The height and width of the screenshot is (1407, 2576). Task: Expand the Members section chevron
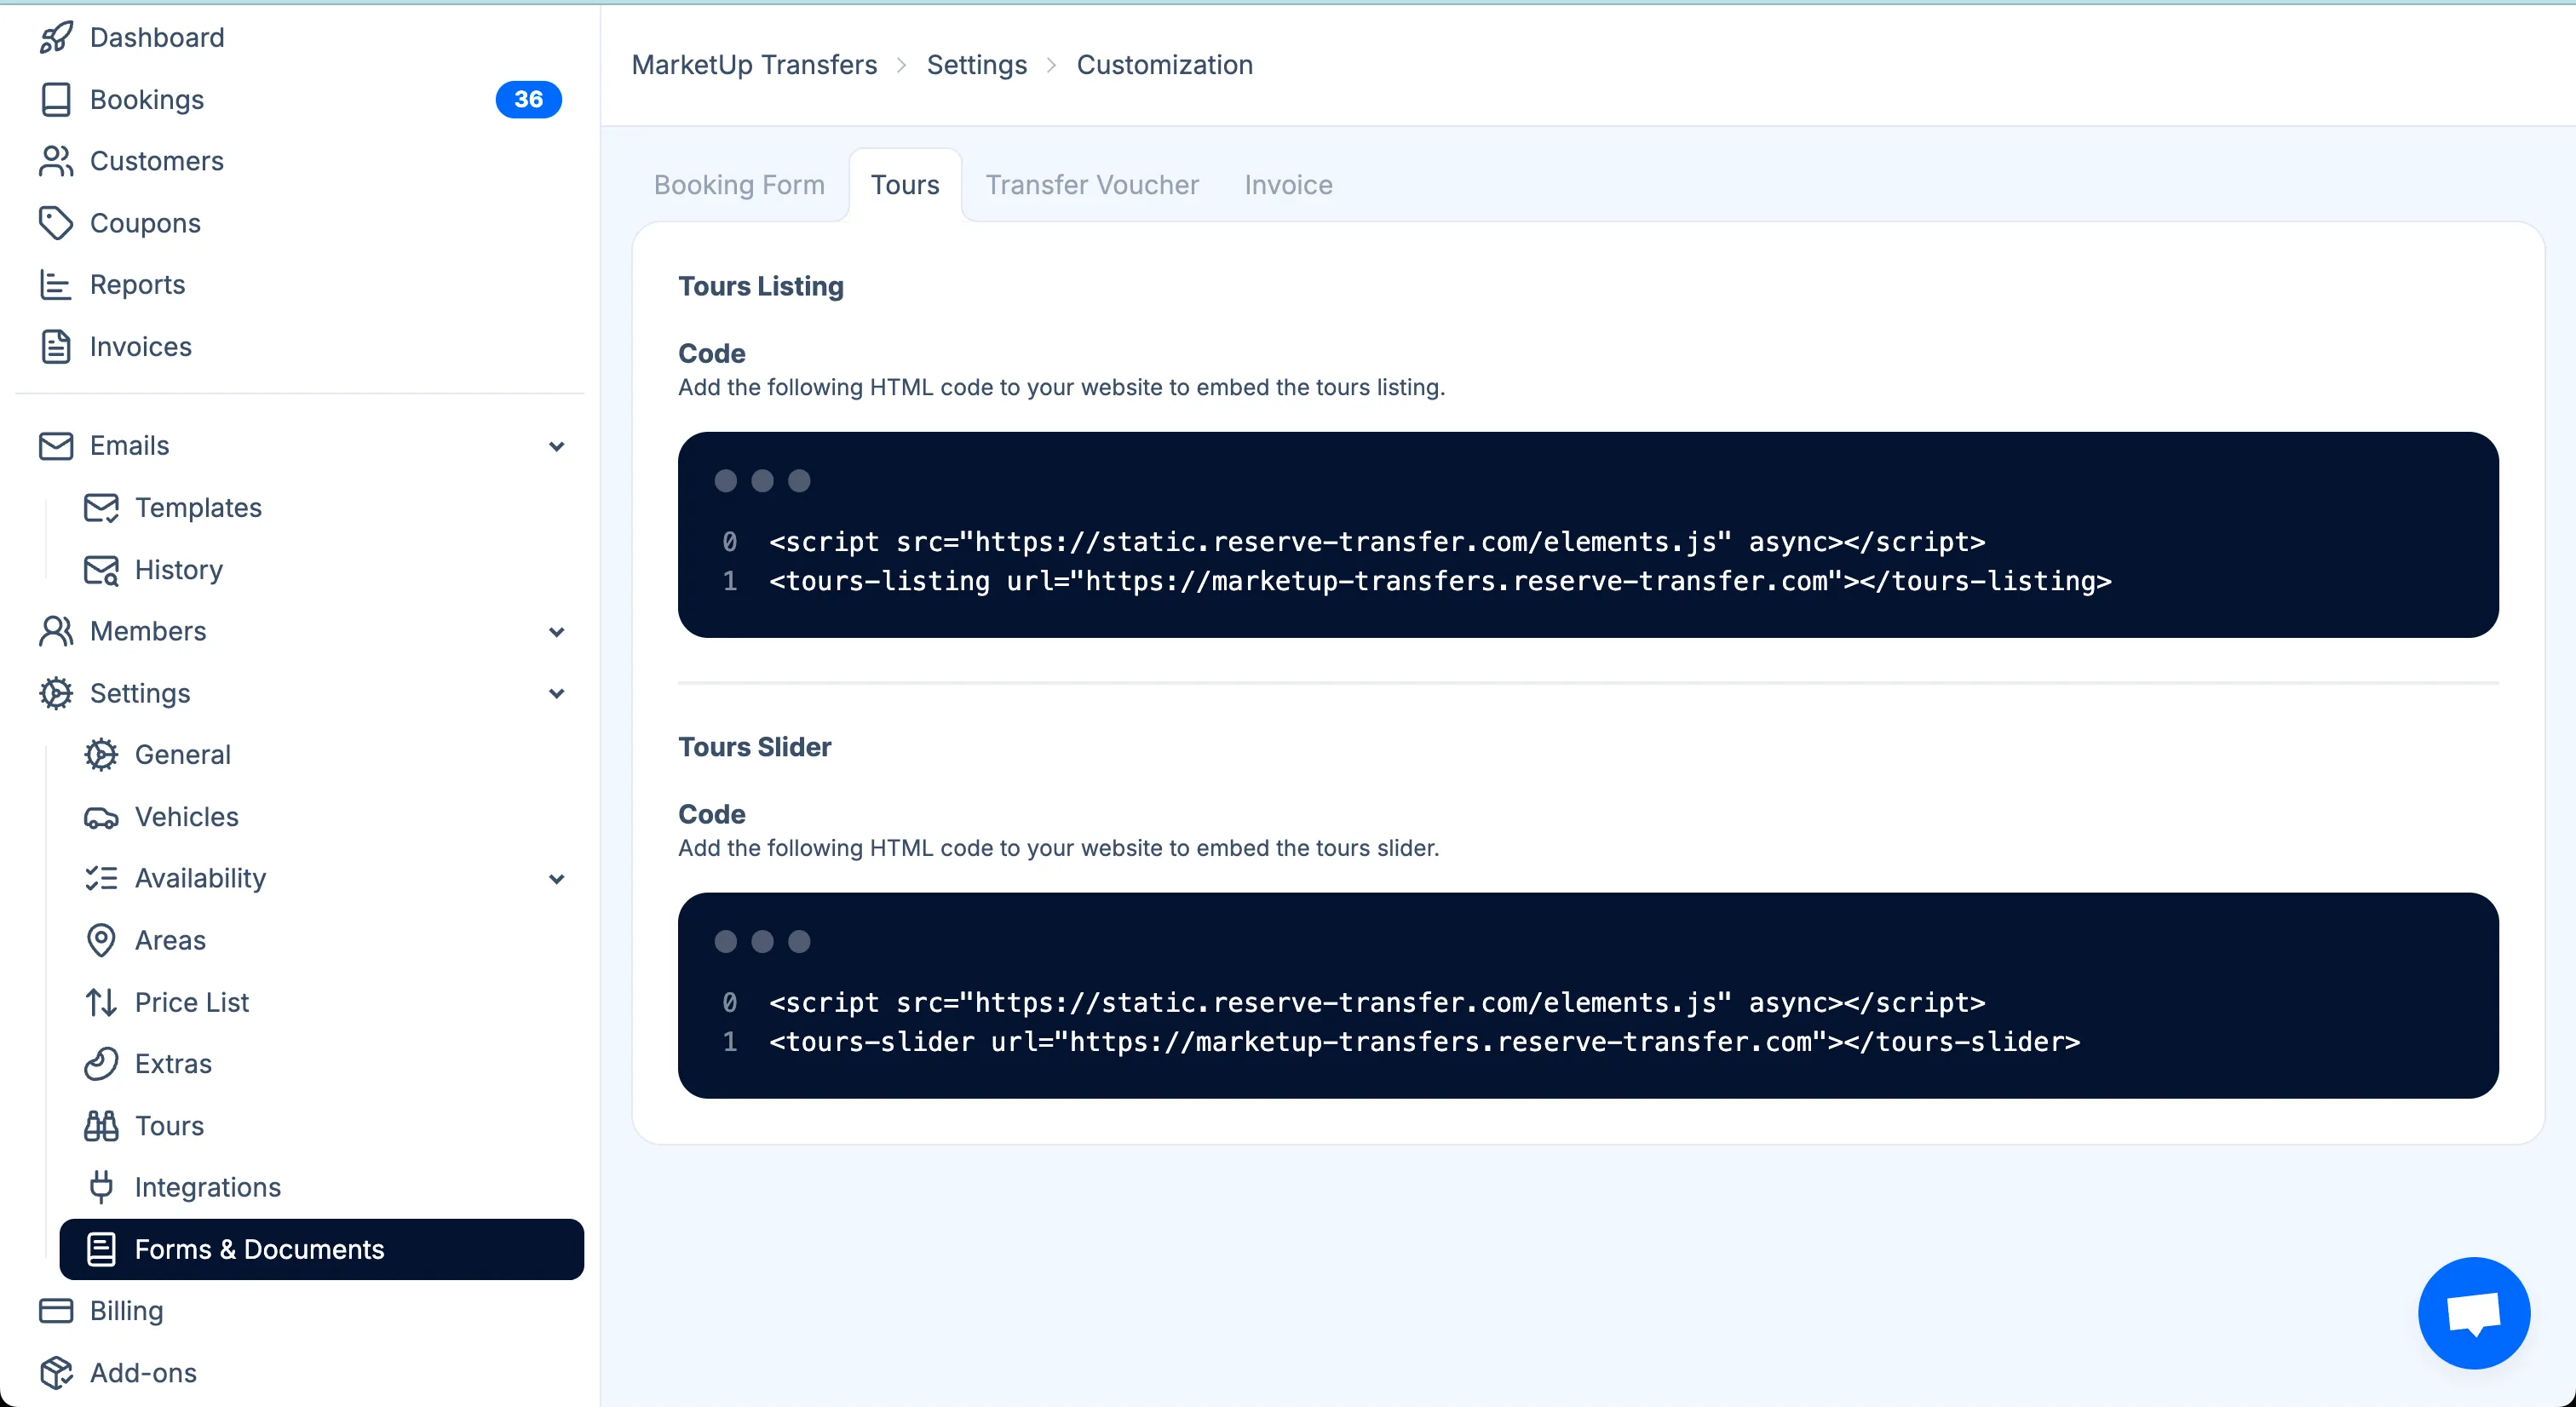(557, 632)
